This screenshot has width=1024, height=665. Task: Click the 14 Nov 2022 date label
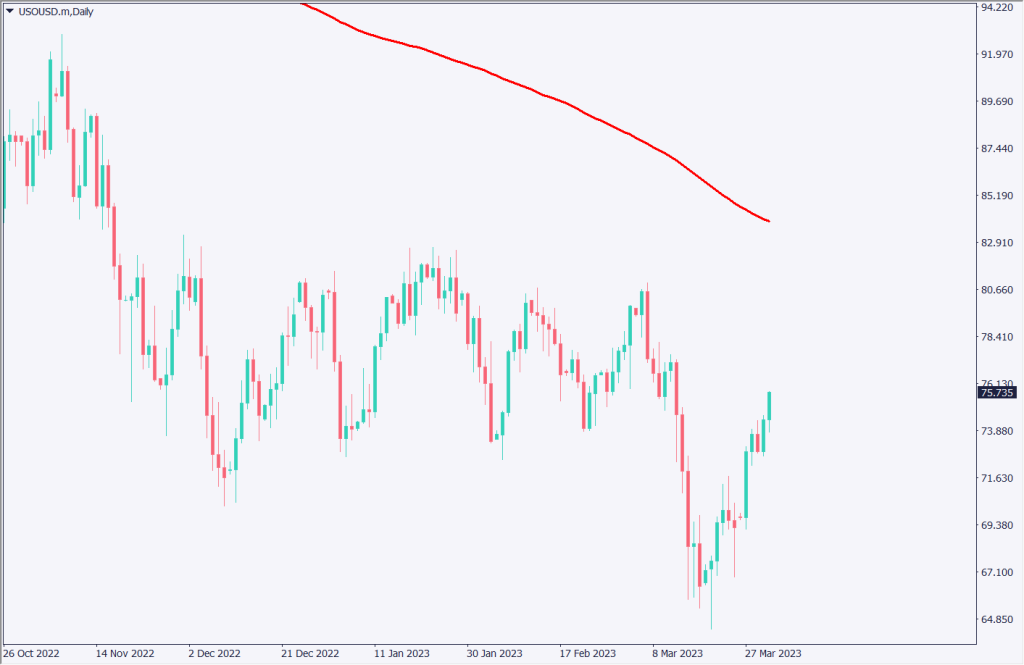(x=124, y=653)
